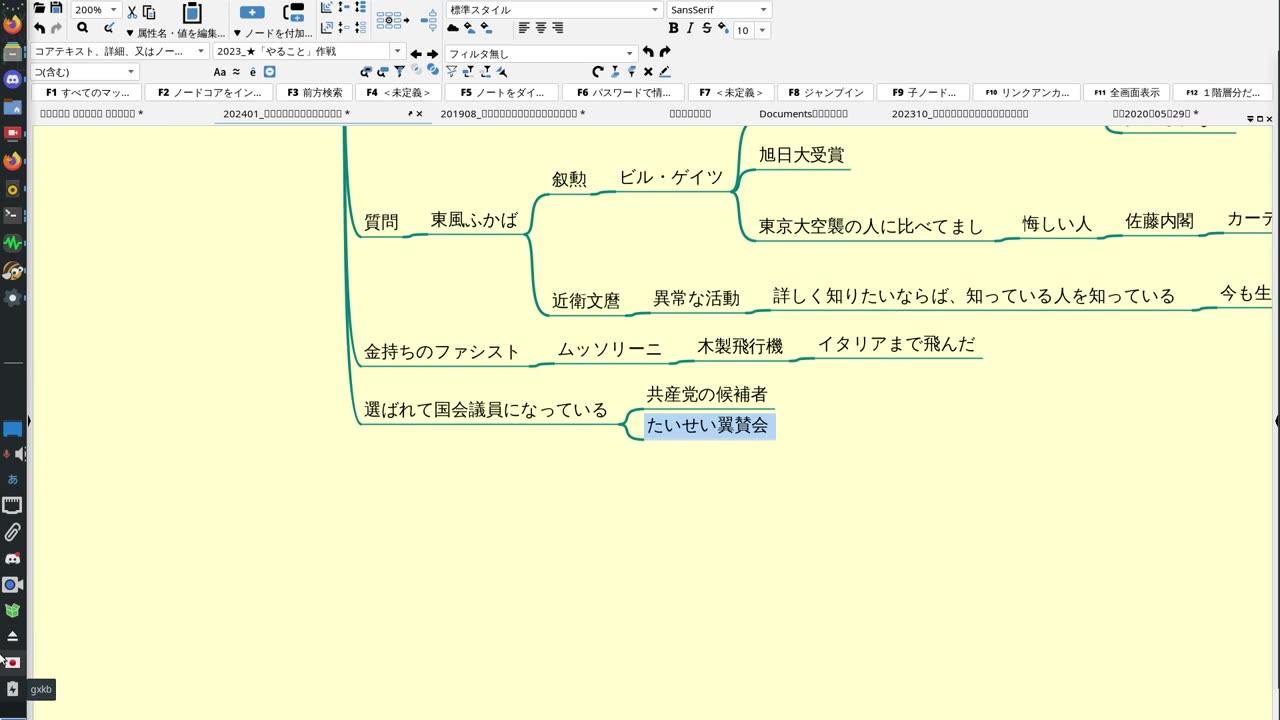Open Discord from the dock
Image resolution: width=1280 pixels, height=720 pixels.
13,79
